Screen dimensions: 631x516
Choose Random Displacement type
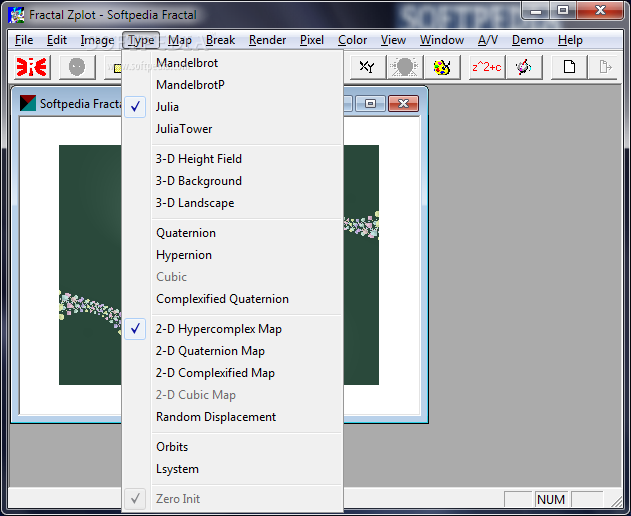tap(233, 417)
